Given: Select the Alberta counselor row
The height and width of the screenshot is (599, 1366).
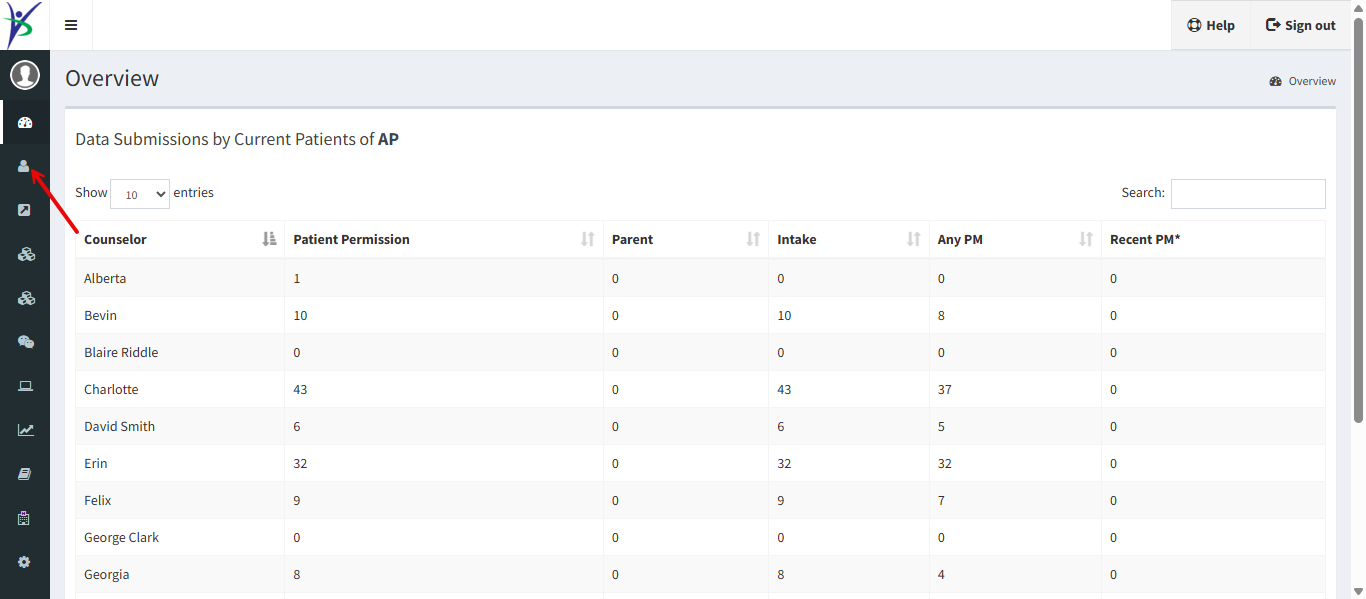Looking at the screenshot, I should [700, 278].
